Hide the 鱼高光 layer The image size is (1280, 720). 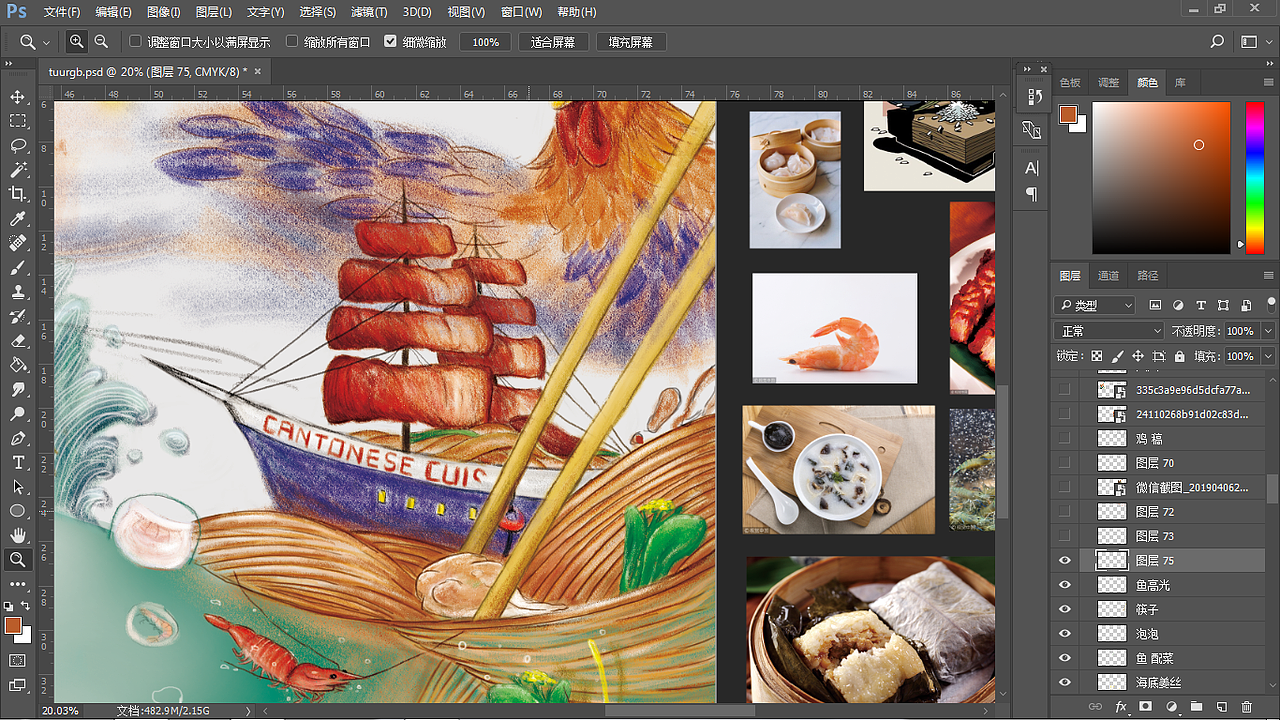point(1064,585)
